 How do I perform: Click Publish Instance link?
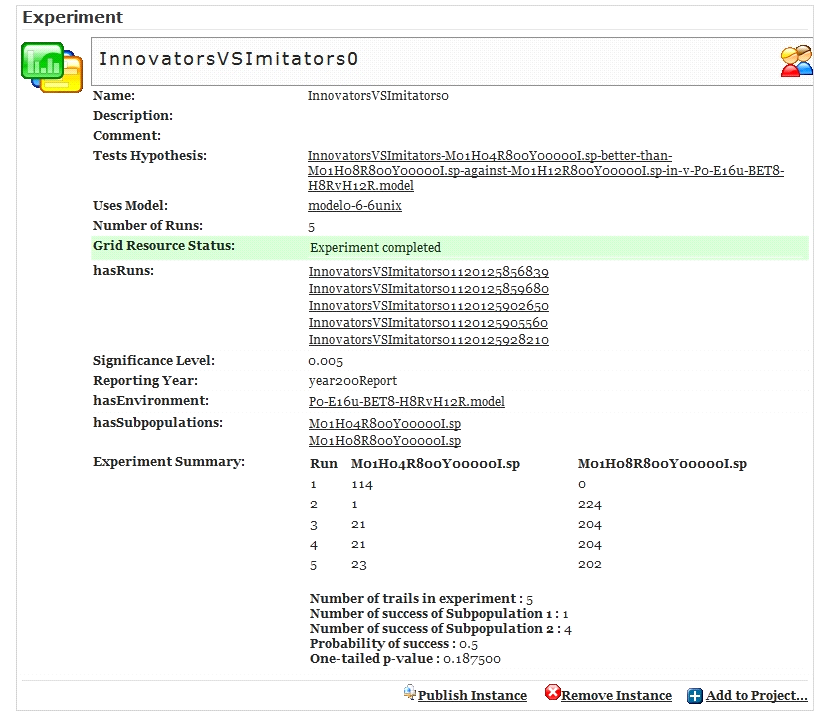click(x=472, y=696)
